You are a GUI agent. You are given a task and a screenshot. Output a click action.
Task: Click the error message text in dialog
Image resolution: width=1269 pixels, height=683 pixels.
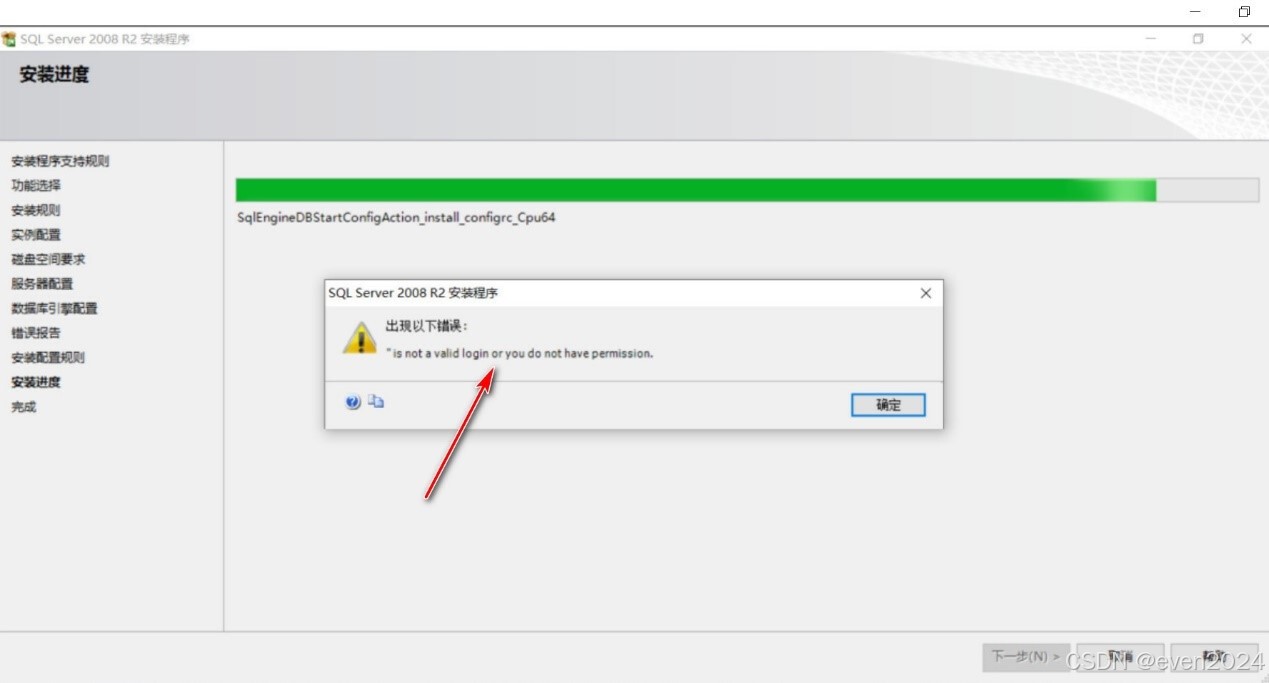click(x=519, y=353)
